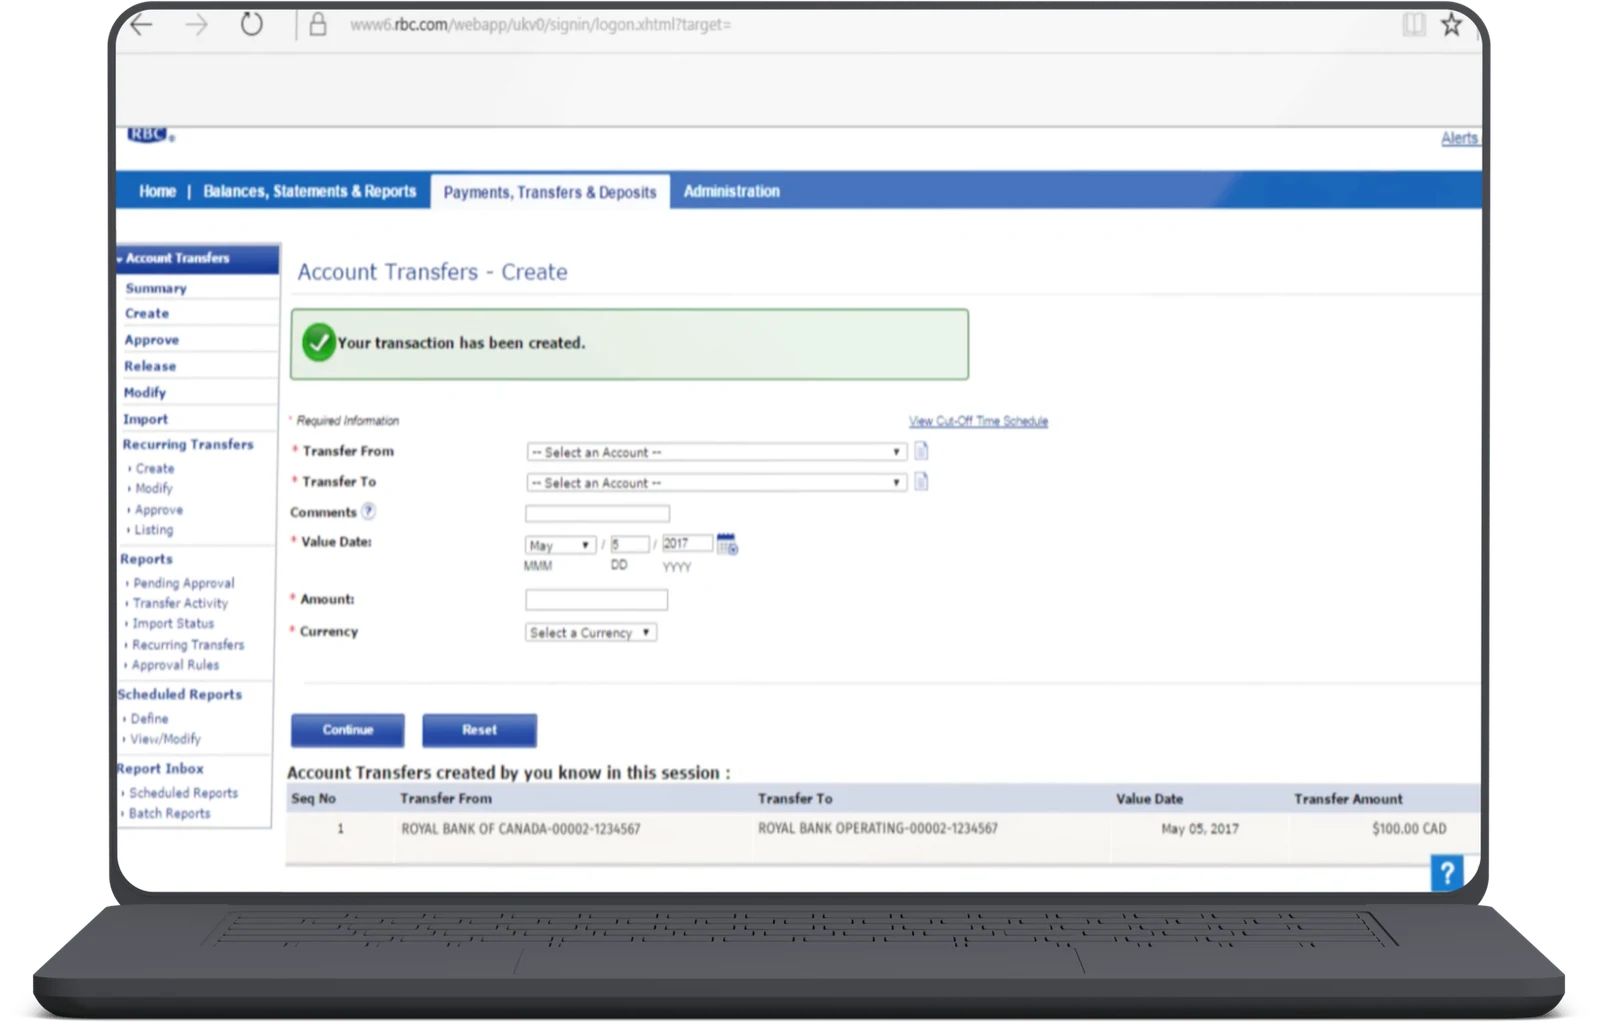Viewport: 1599px width, 1024px height.
Task: Click the padlock security icon
Action: click(318, 24)
